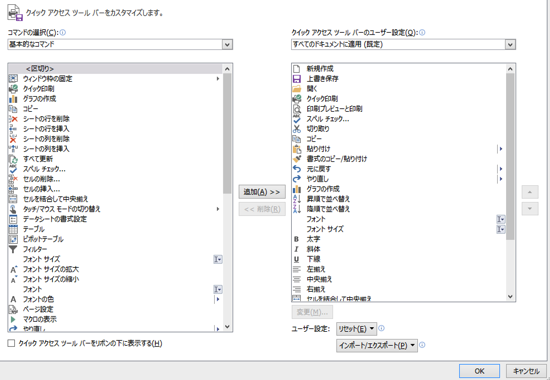The height and width of the screenshot is (380, 550).
Task: Click the クイック印刷 icon in the left command list
Action: [x=13, y=89]
